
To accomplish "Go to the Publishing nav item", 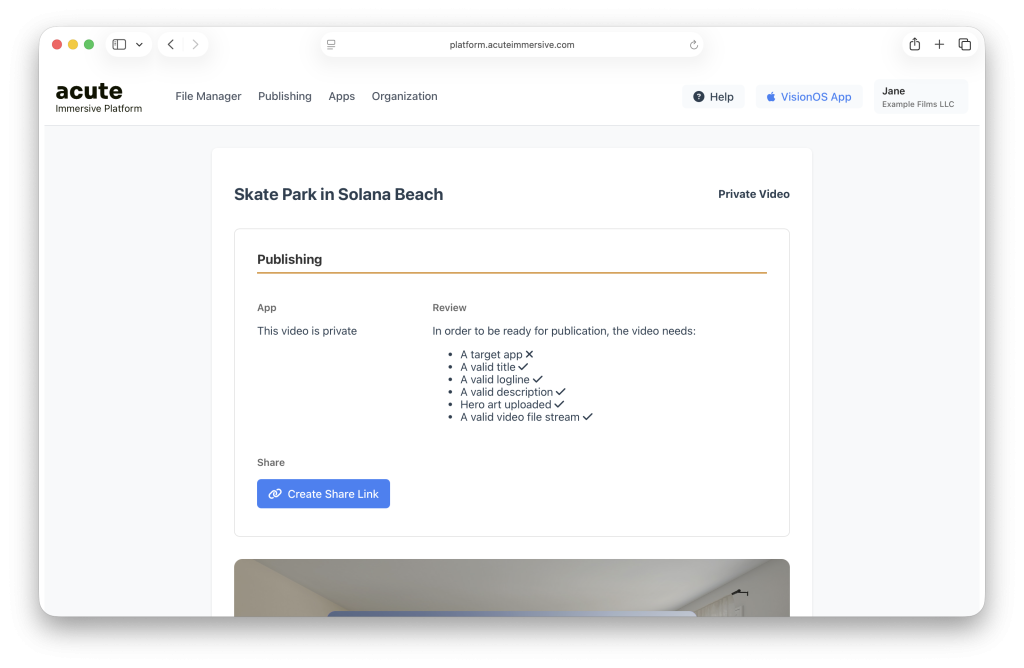I will pyautogui.click(x=285, y=97).
